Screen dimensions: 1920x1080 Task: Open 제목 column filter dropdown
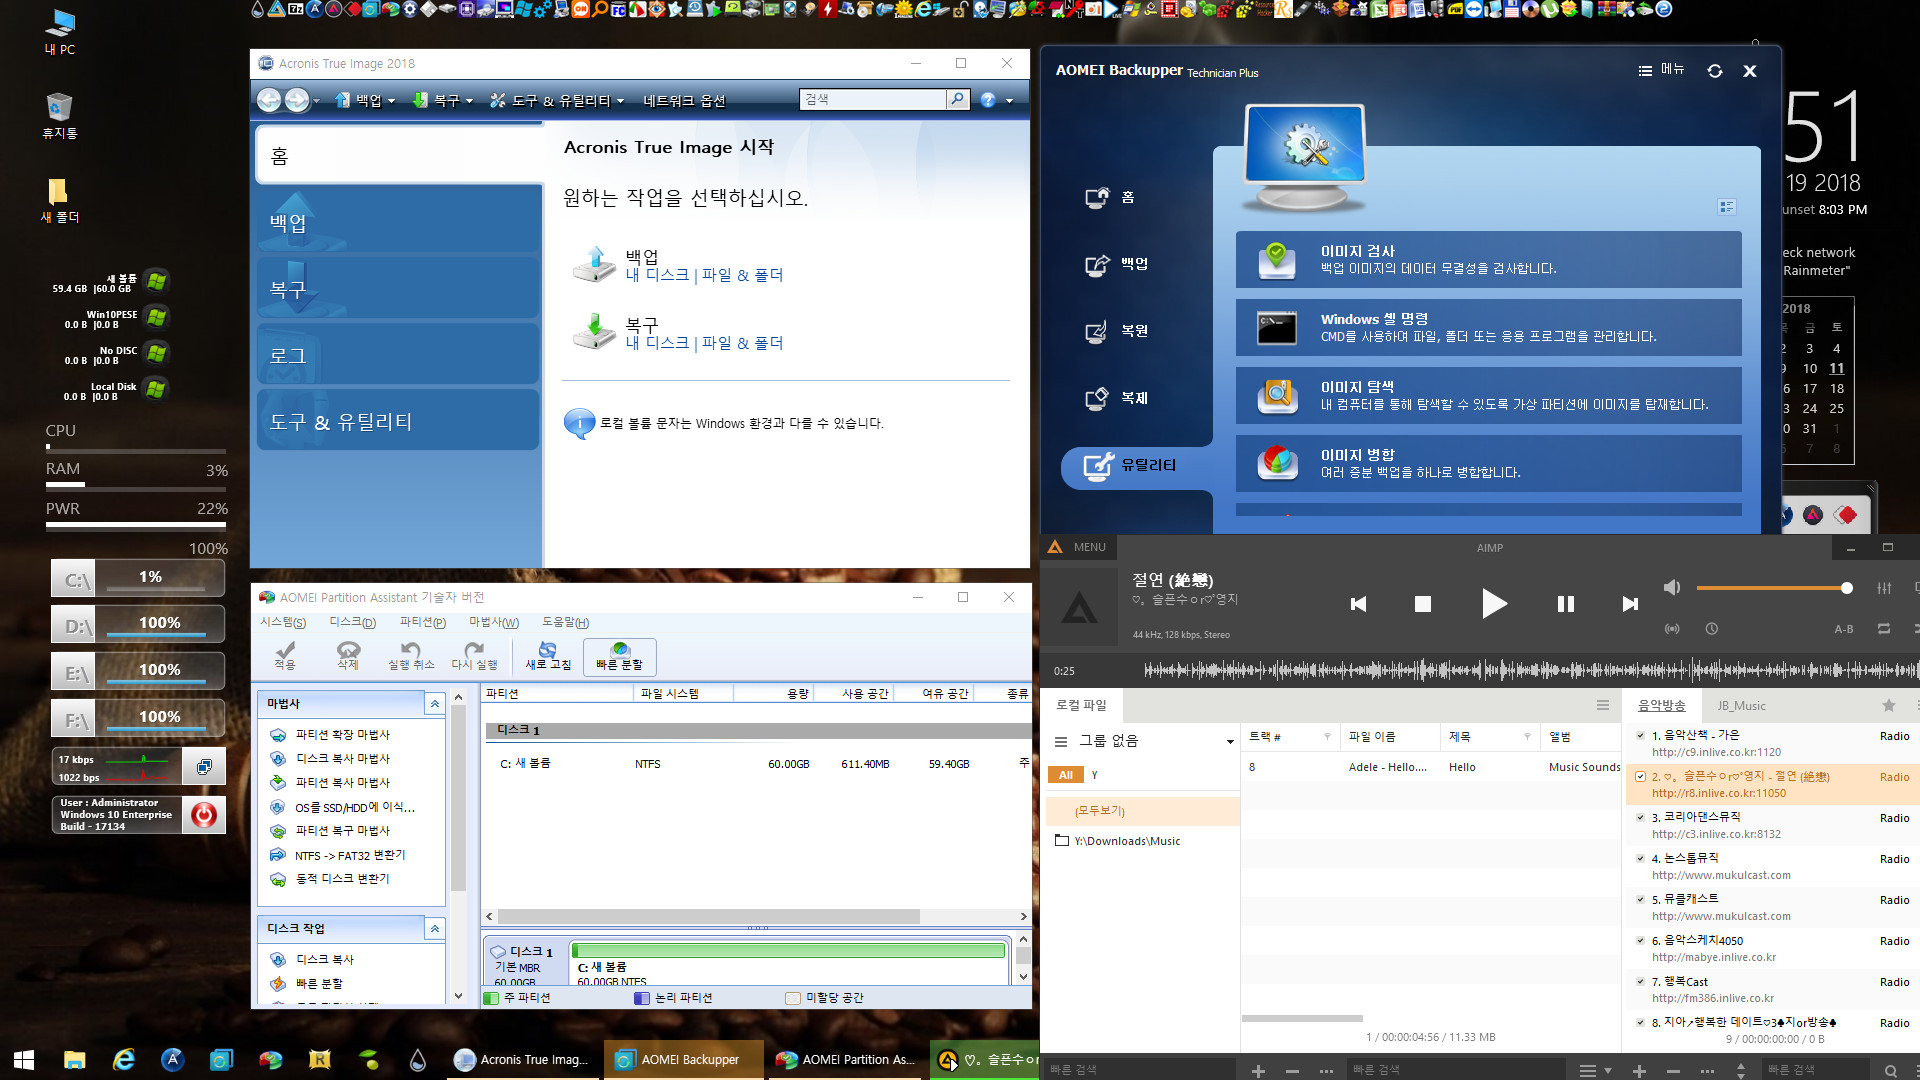1527,736
